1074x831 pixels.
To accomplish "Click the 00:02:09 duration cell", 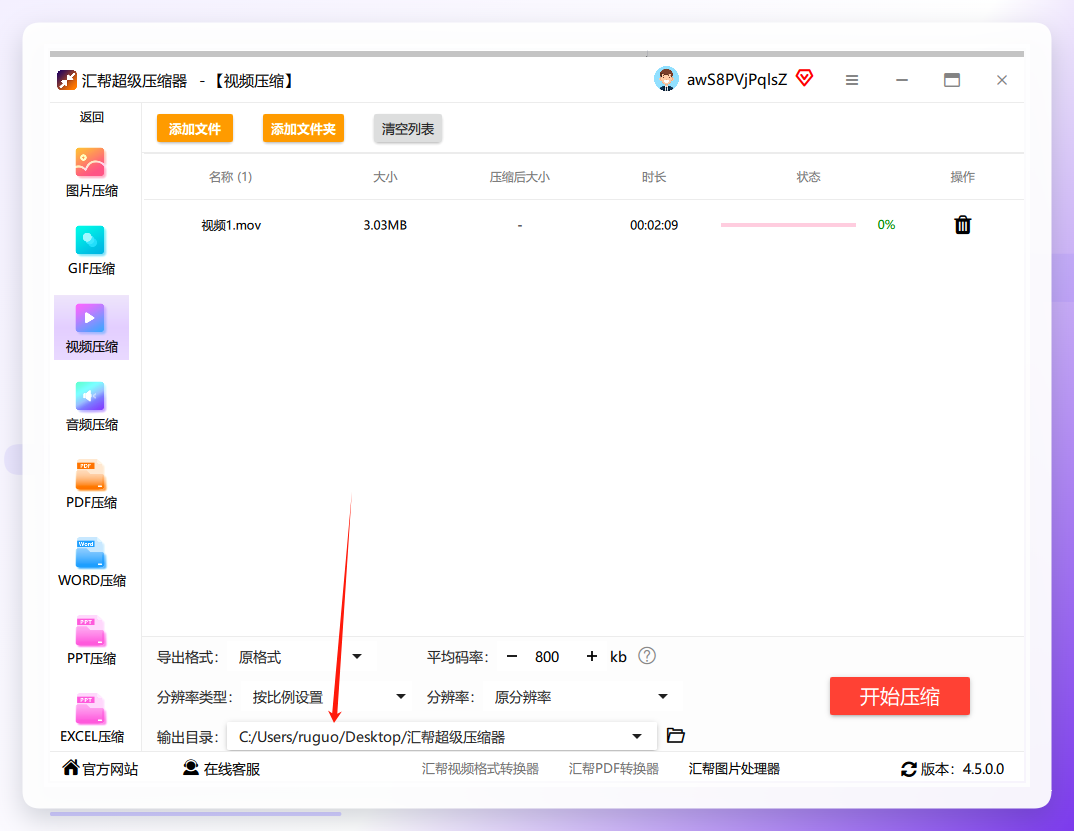I will 653,225.
